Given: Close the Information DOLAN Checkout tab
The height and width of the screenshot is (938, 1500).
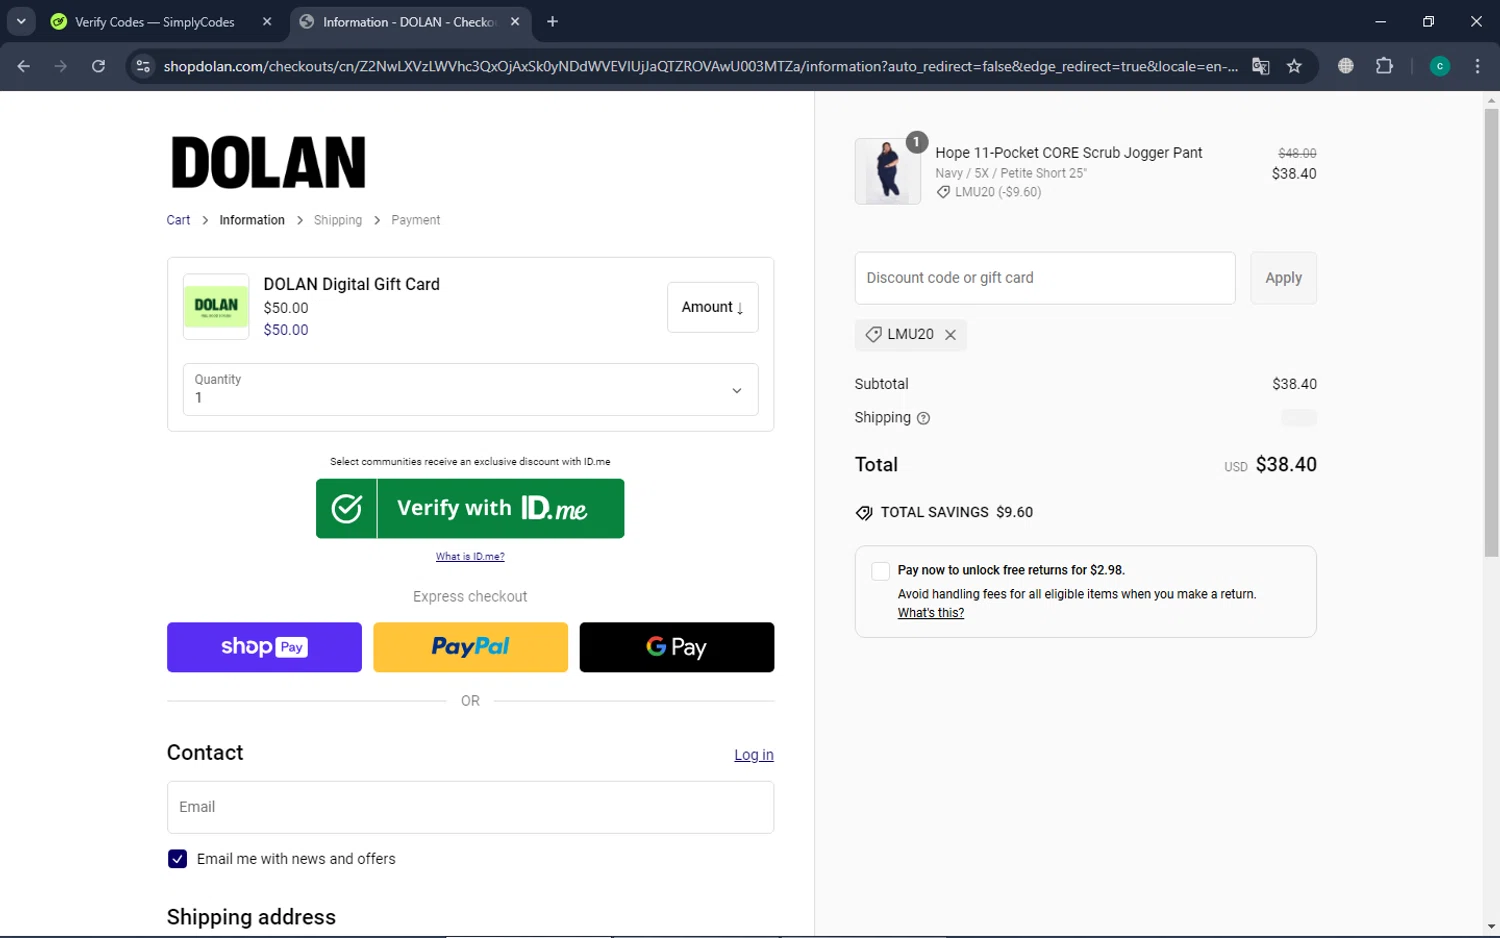Looking at the screenshot, I should click(515, 21).
